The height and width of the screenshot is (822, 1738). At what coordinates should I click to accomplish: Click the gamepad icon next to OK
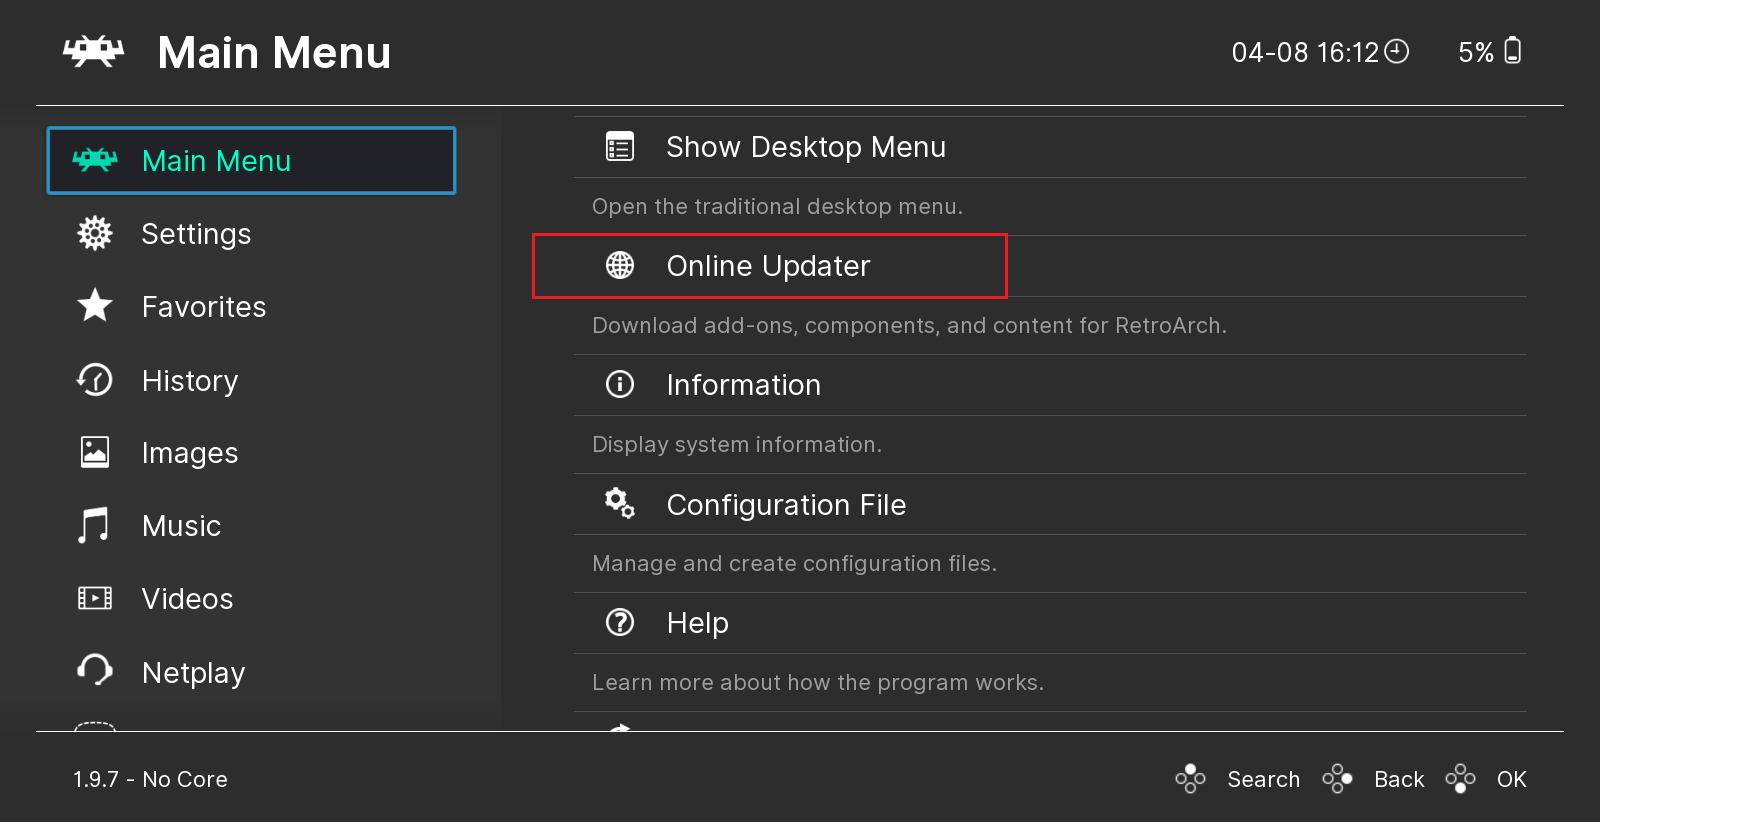pos(1460,779)
